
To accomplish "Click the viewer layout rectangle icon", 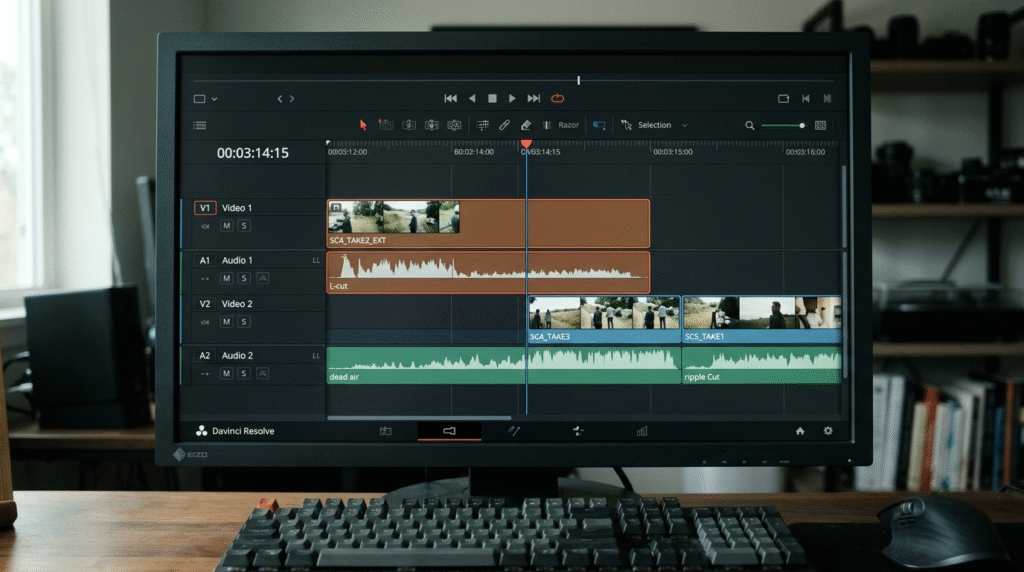I will point(200,99).
